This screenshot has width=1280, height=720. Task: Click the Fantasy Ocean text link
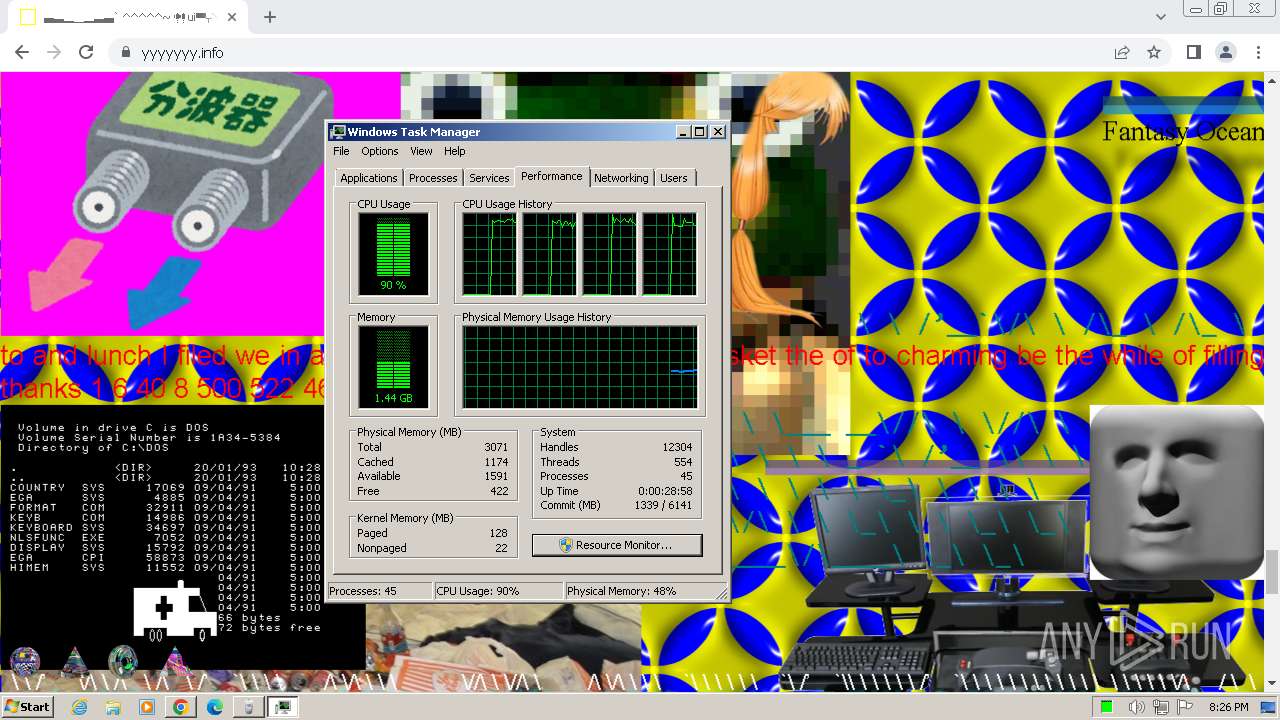[1183, 132]
